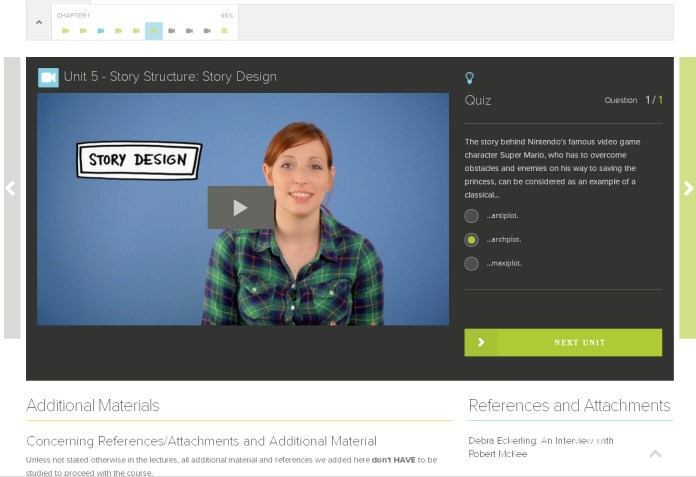This screenshot has width=696, height=477.
Task: Go to previous unit with left arrow
Action: [11, 188]
